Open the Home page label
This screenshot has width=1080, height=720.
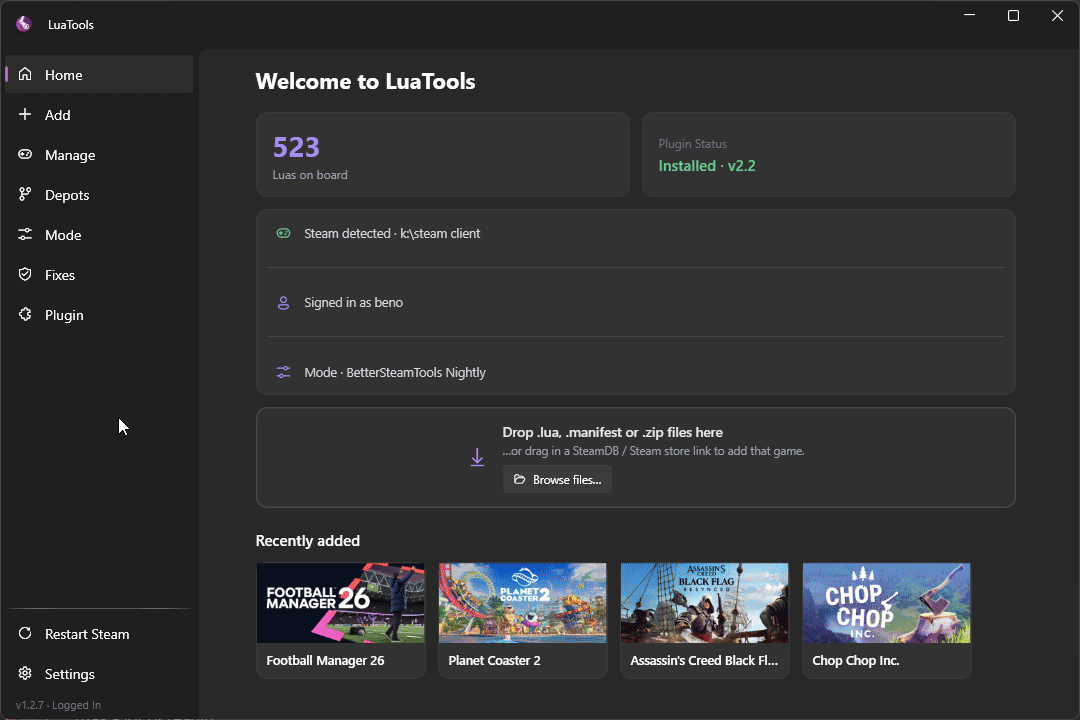(x=63, y=75)
